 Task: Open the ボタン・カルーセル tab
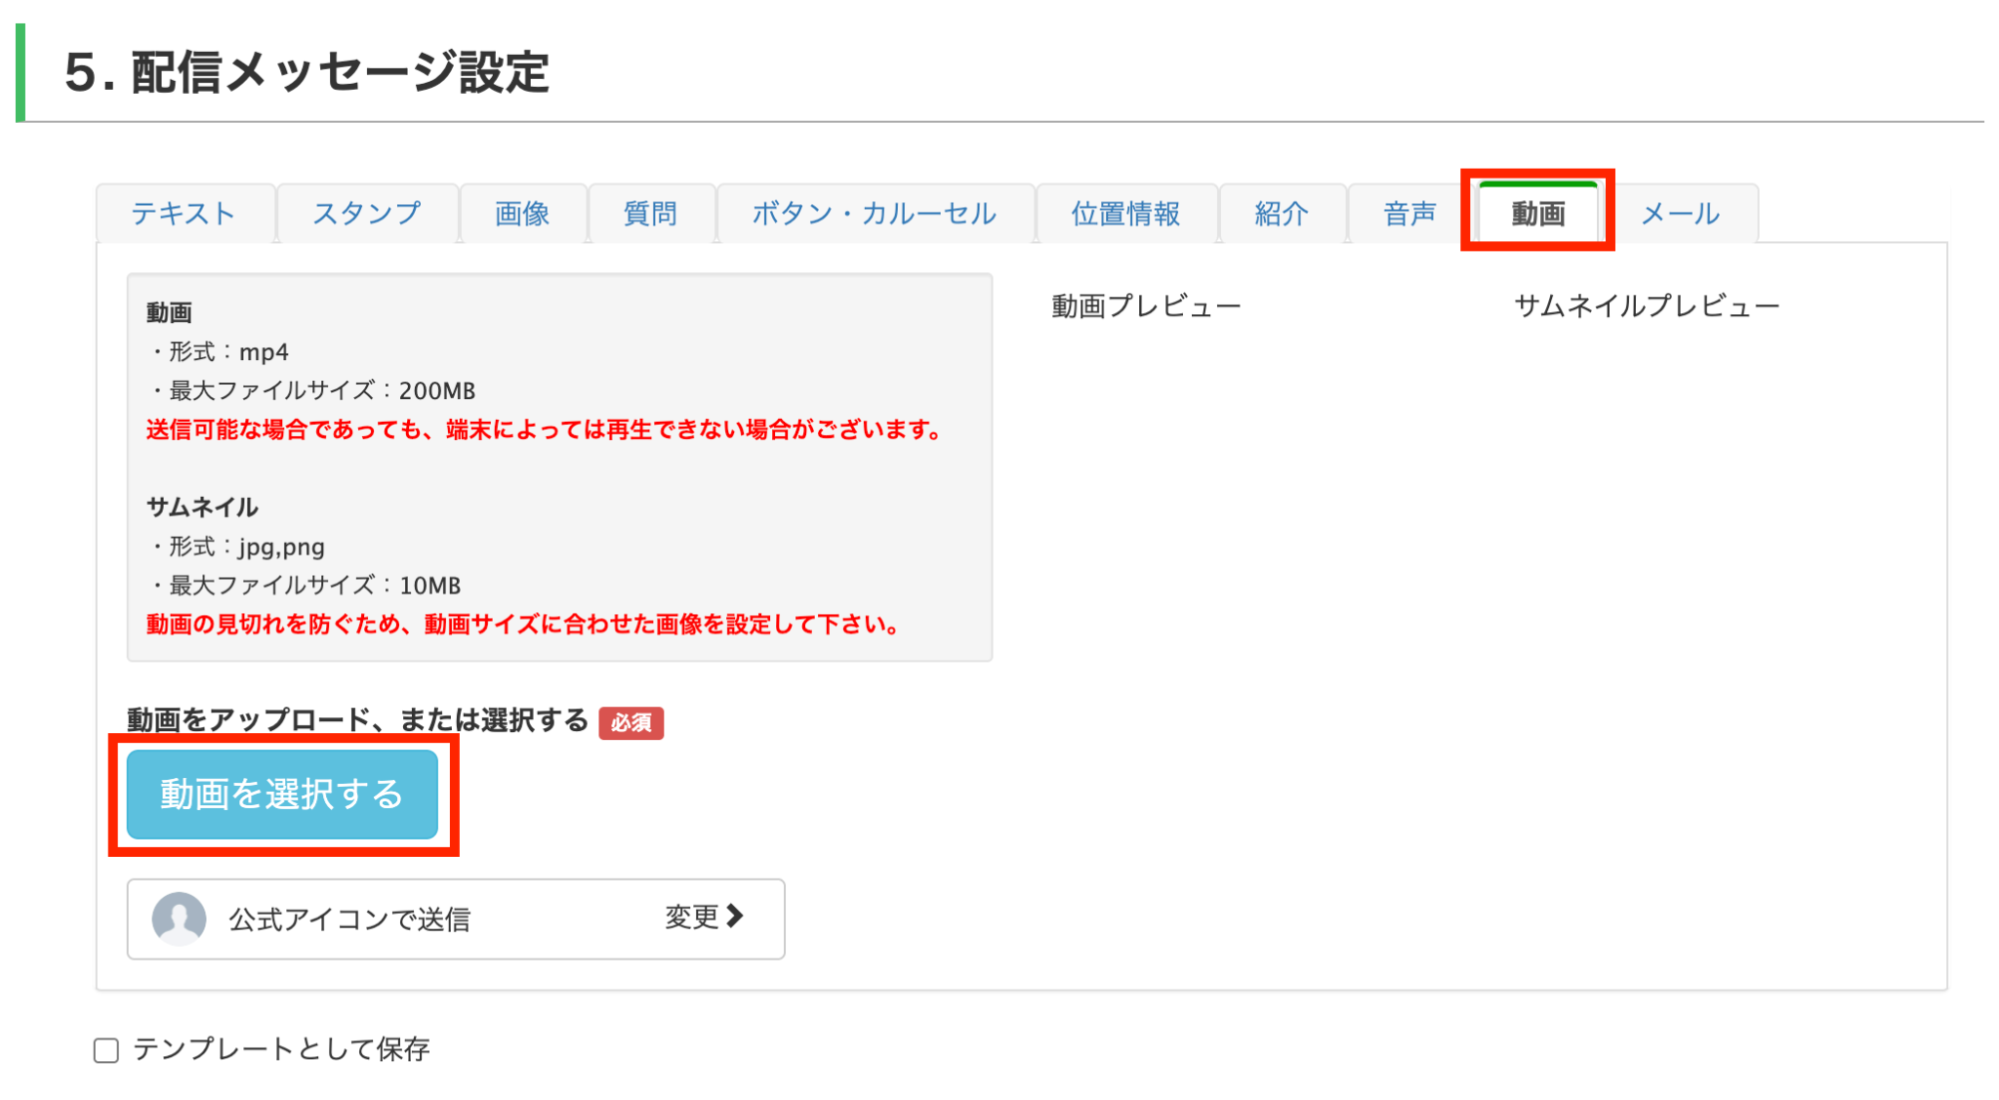(x=874, y=213)
